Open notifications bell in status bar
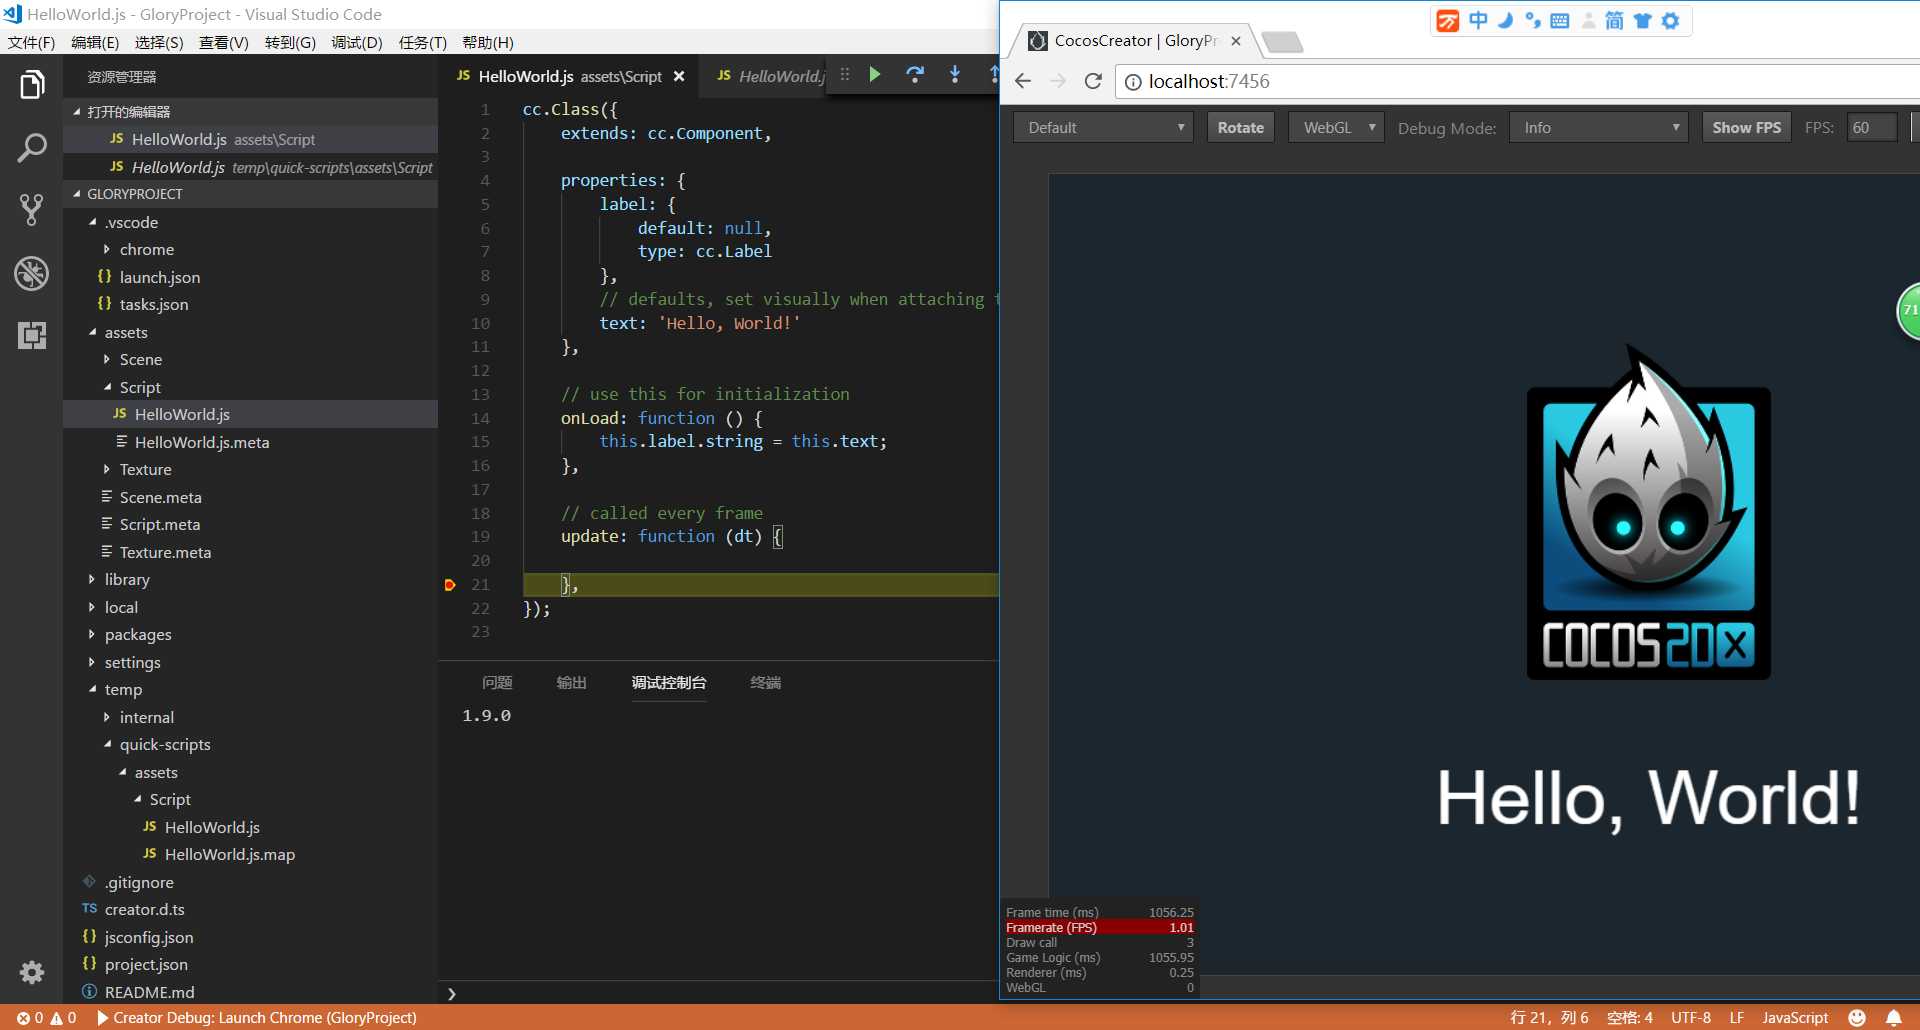 pyautogui.click(x=1894, y=1018)
